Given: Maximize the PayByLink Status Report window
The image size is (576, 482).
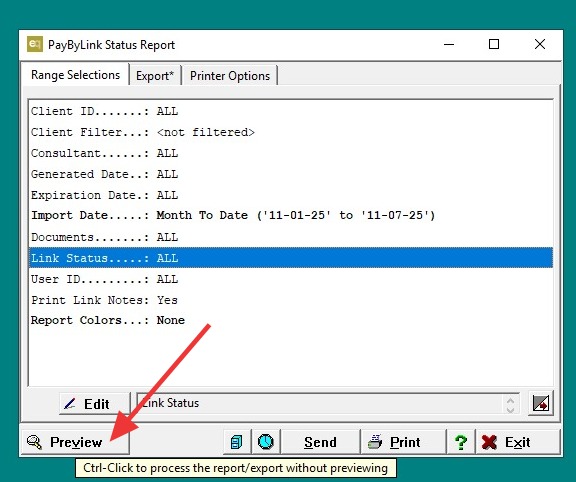Looking at the screenshot, I should (494, 44).
